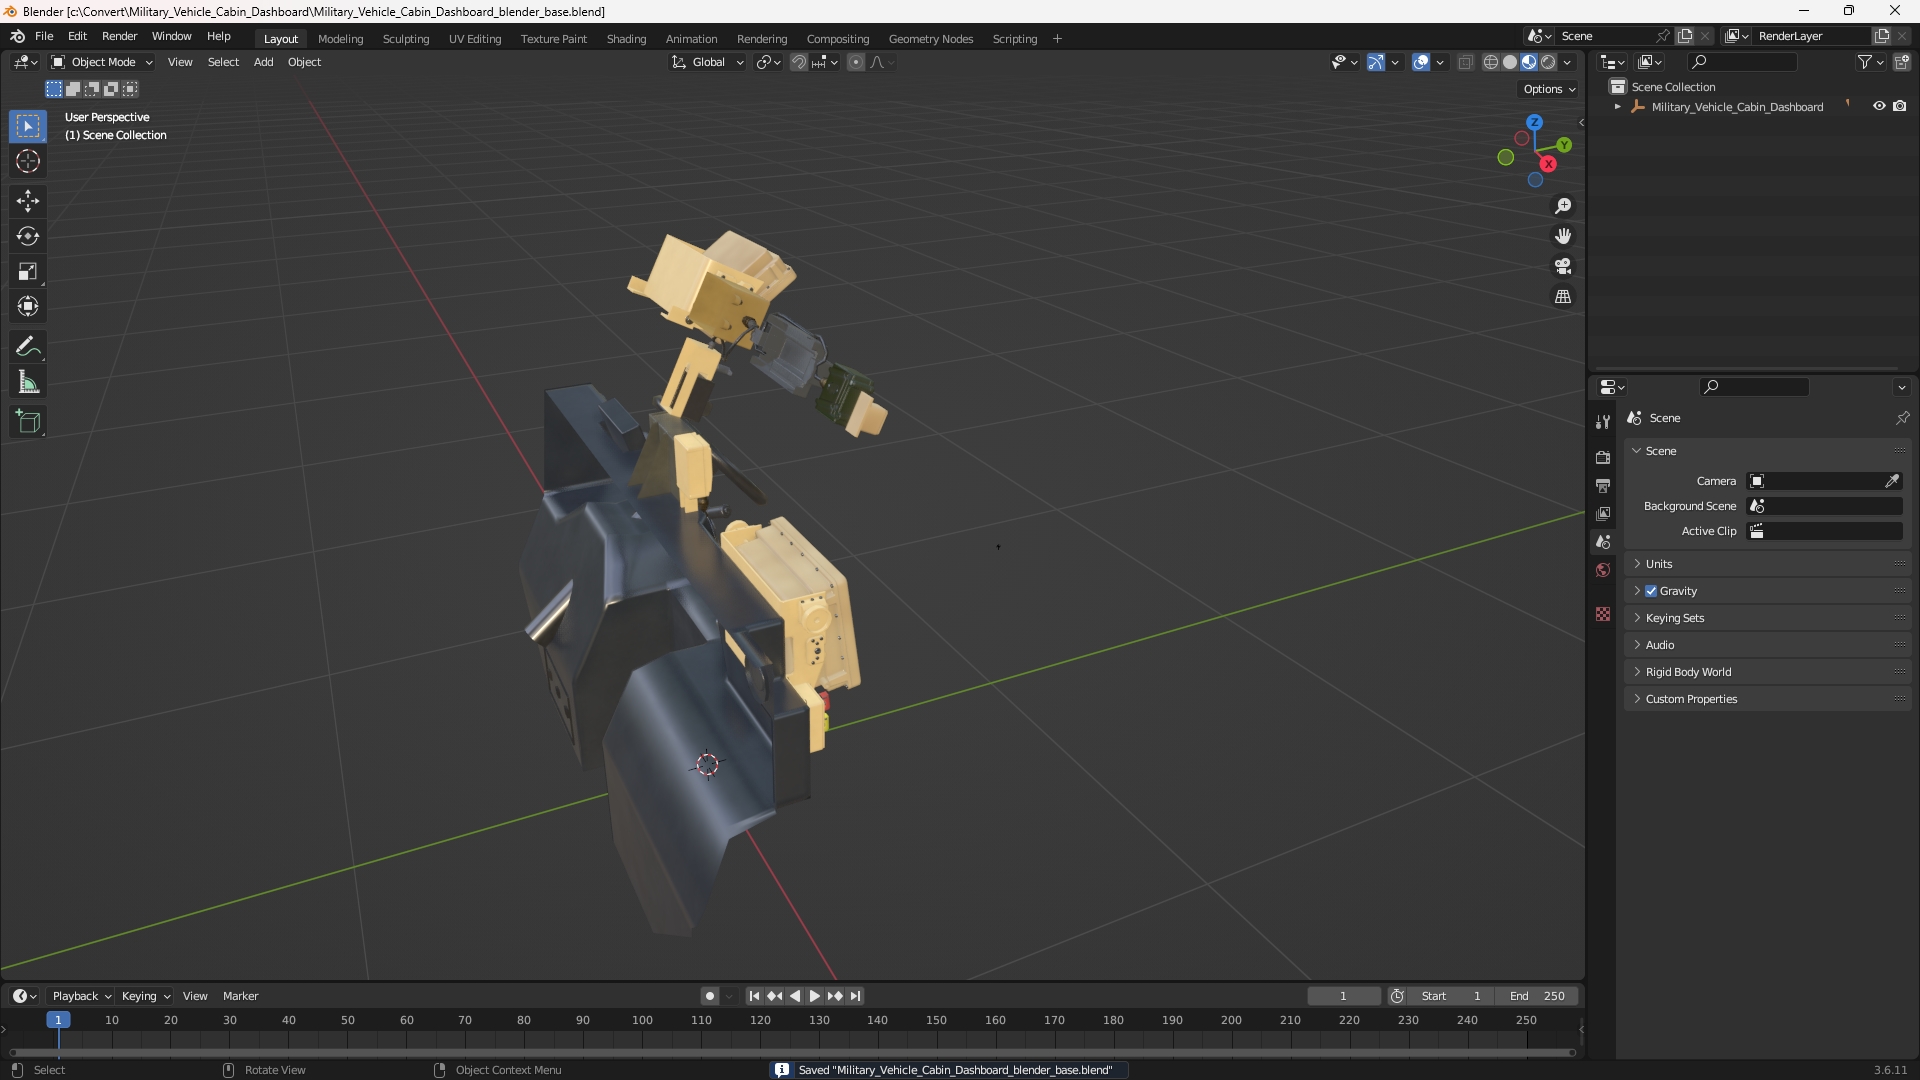Click the current frame number field
Viewport: 1920px width, 1080px height.
click(1343, 996)
